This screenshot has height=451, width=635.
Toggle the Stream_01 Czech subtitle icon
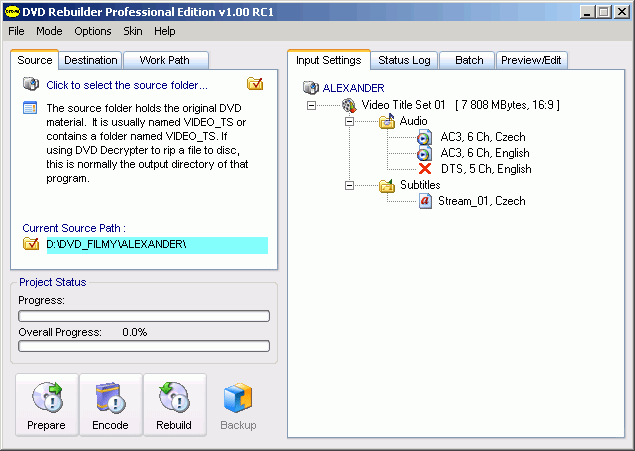click(425, 201)
